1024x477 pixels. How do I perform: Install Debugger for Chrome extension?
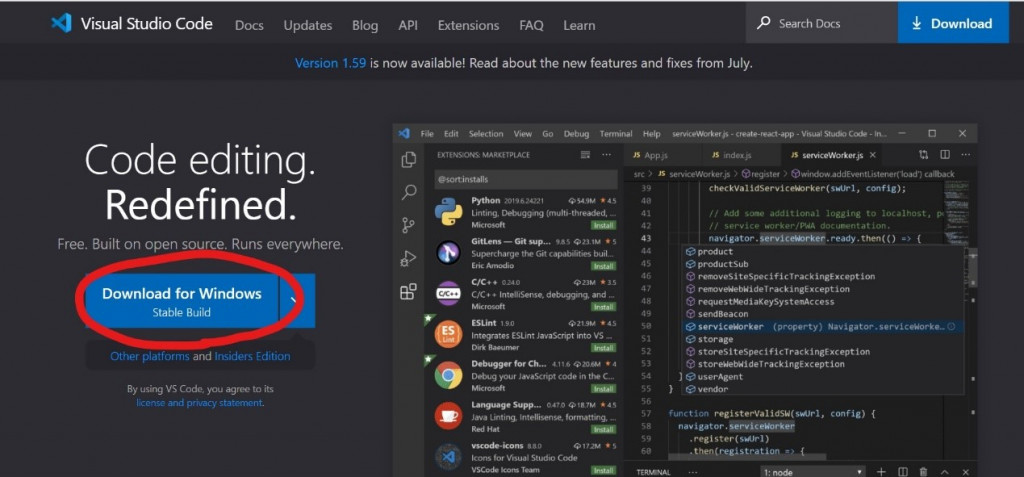click(603, 388)
